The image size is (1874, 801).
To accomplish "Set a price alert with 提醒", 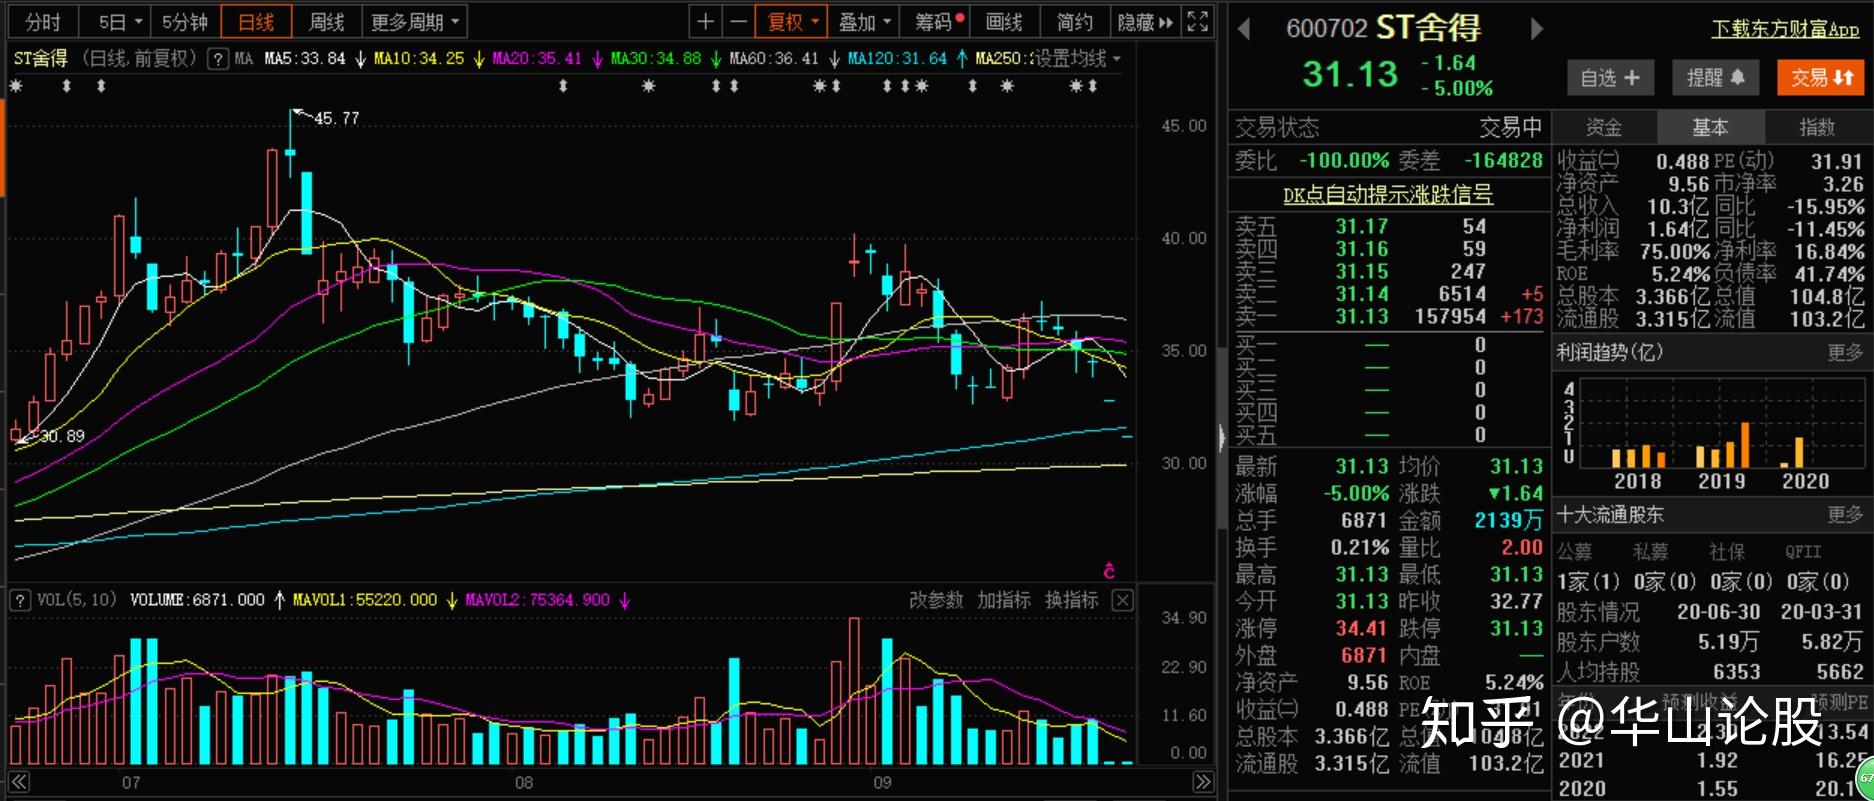I will point(1715,78).
